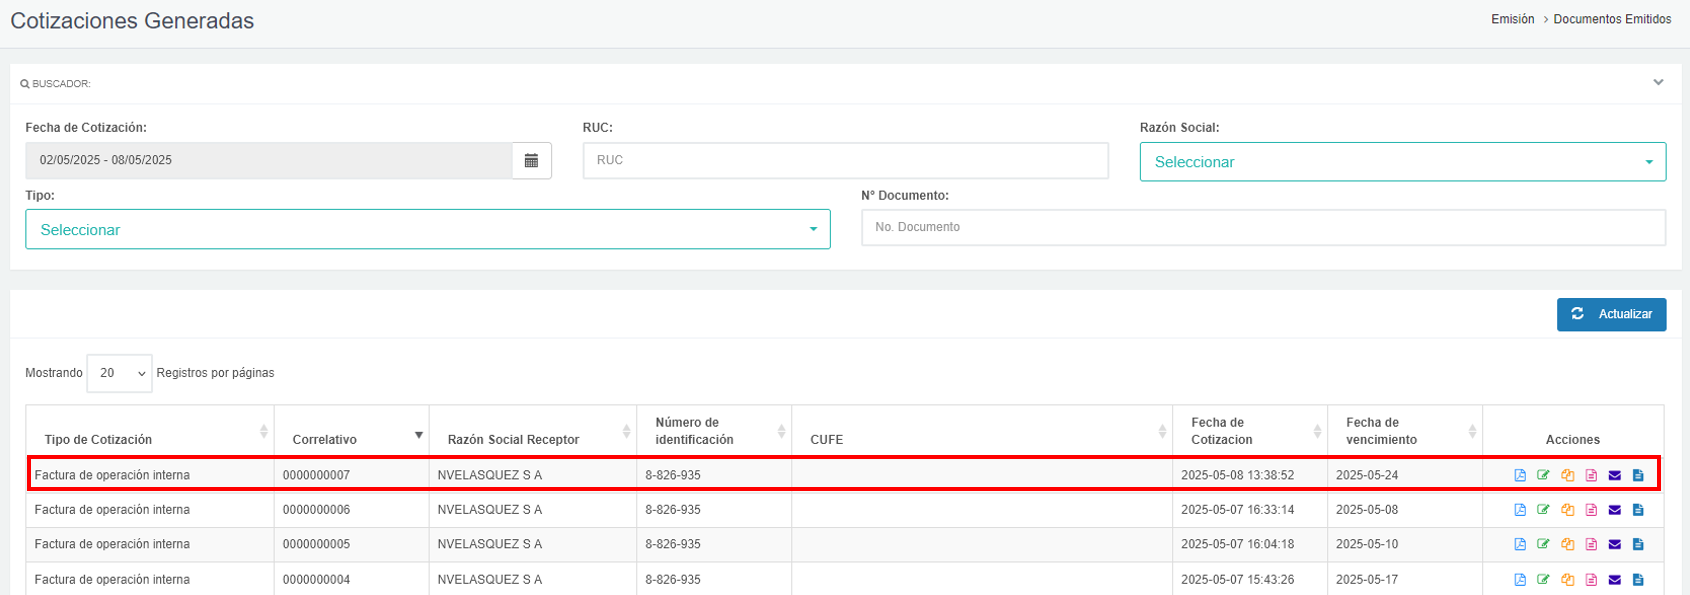Open the Razón Social dropdown
Viewport: 1690px width, 595px height.
1402,162
